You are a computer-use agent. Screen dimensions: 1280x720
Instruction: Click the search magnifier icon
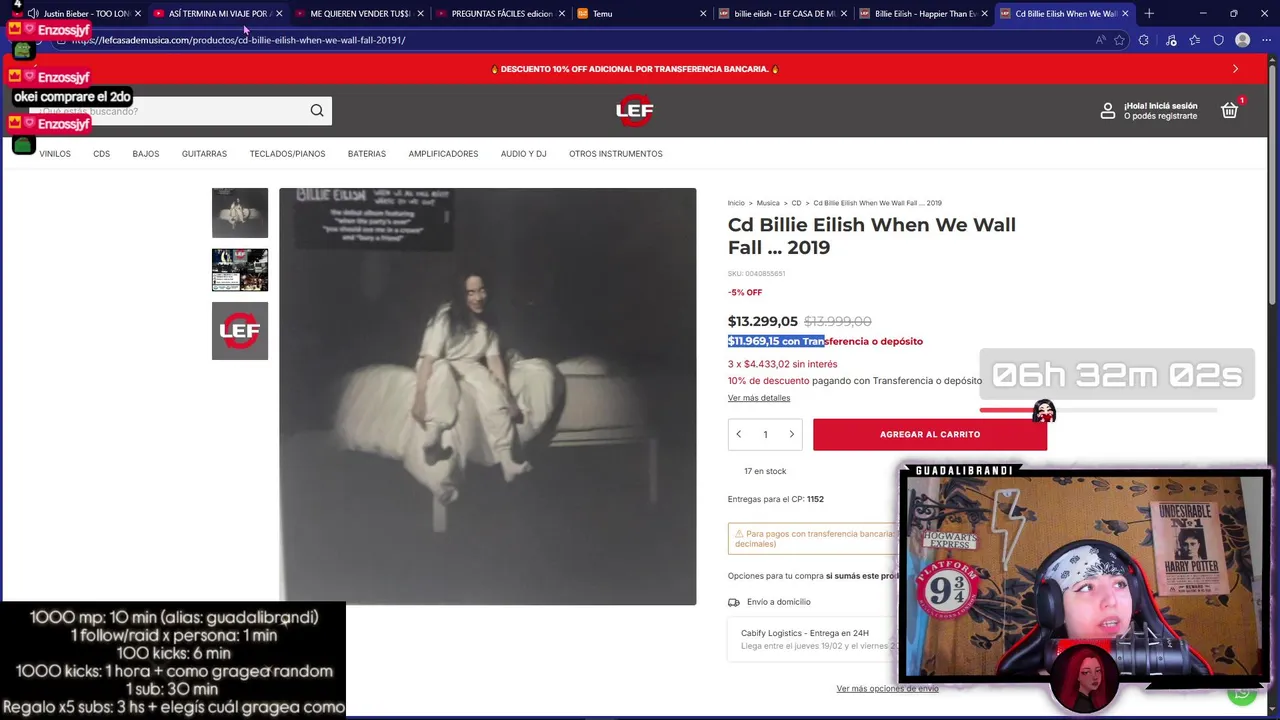(317, 111)
